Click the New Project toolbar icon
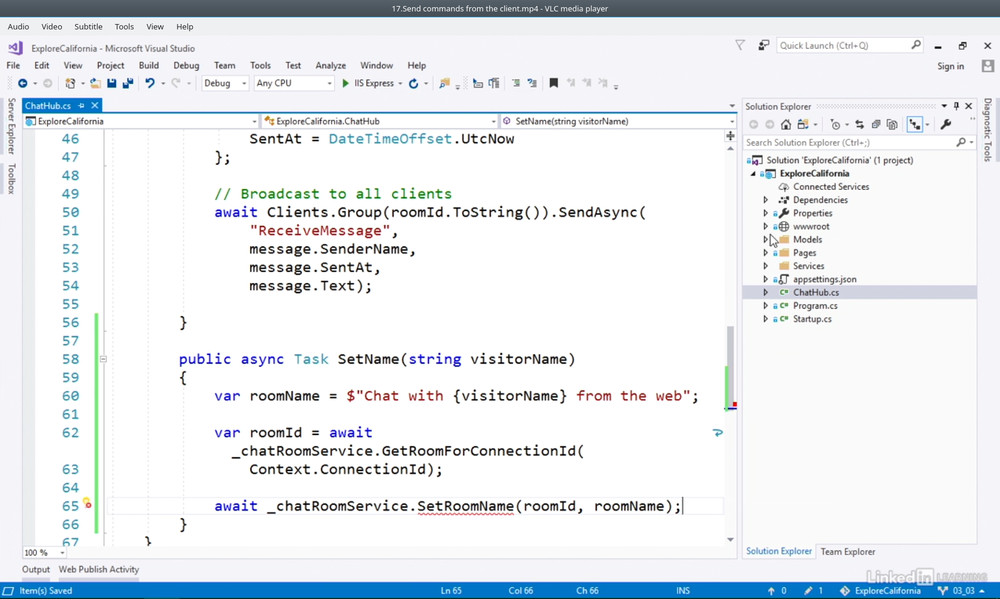 coord(70,84)
